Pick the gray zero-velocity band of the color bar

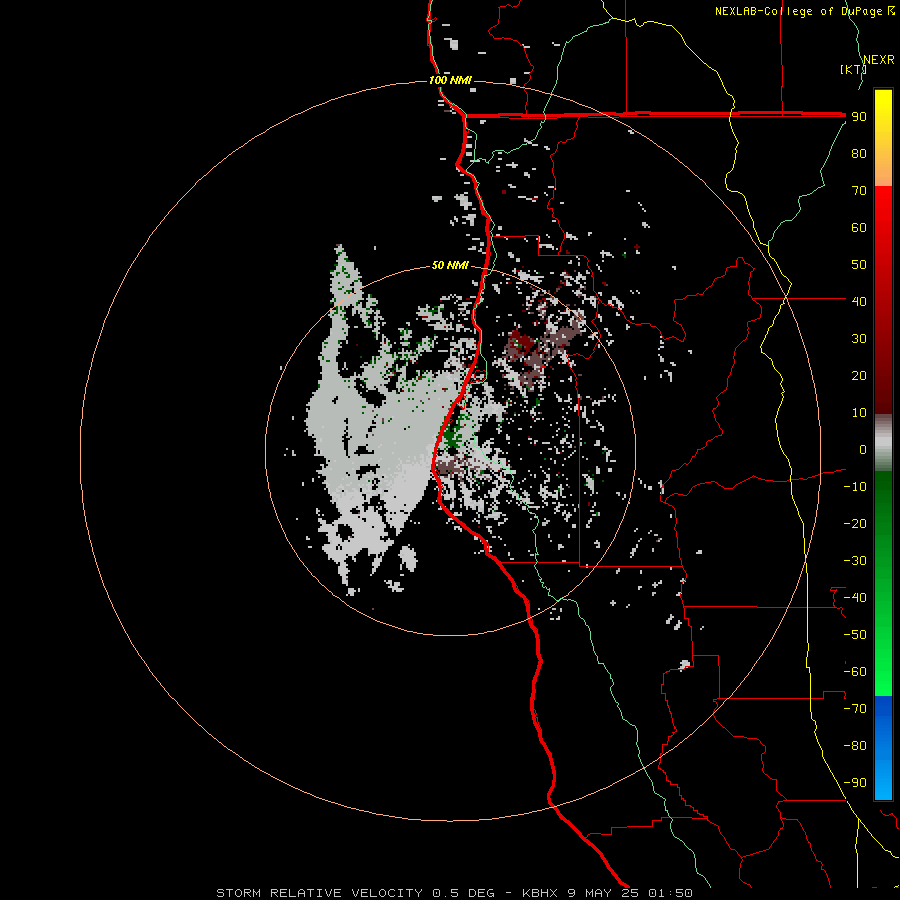[x=883, y=443]
